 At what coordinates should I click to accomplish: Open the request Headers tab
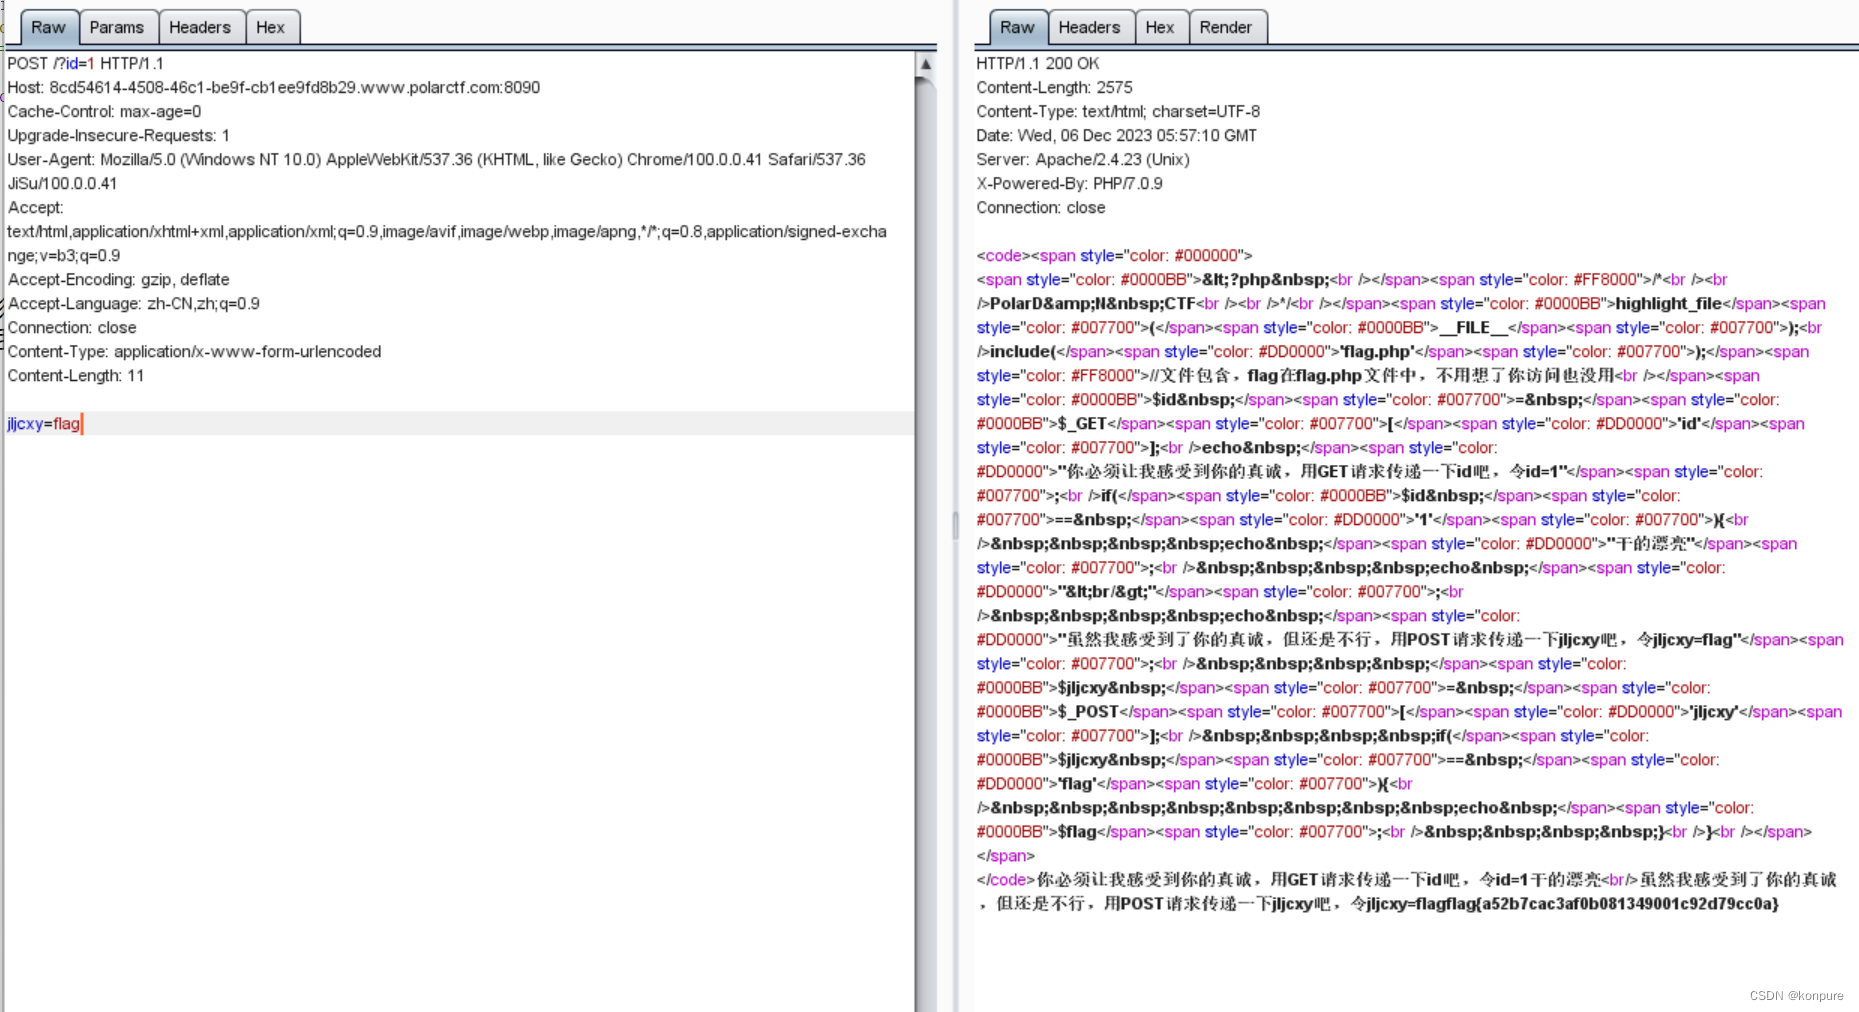click(200, 27)
